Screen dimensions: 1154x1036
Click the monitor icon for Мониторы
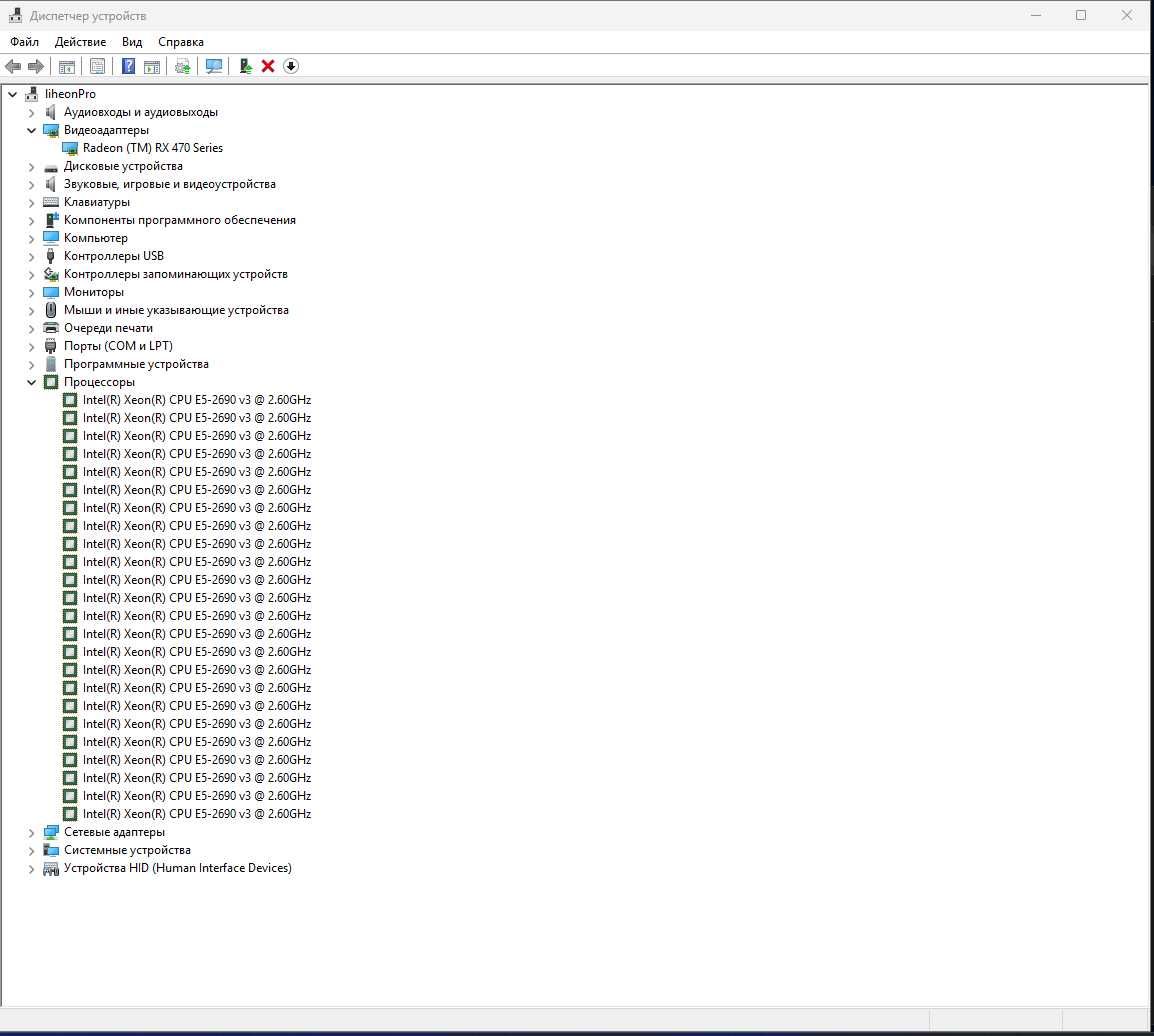tap(51, 292)
